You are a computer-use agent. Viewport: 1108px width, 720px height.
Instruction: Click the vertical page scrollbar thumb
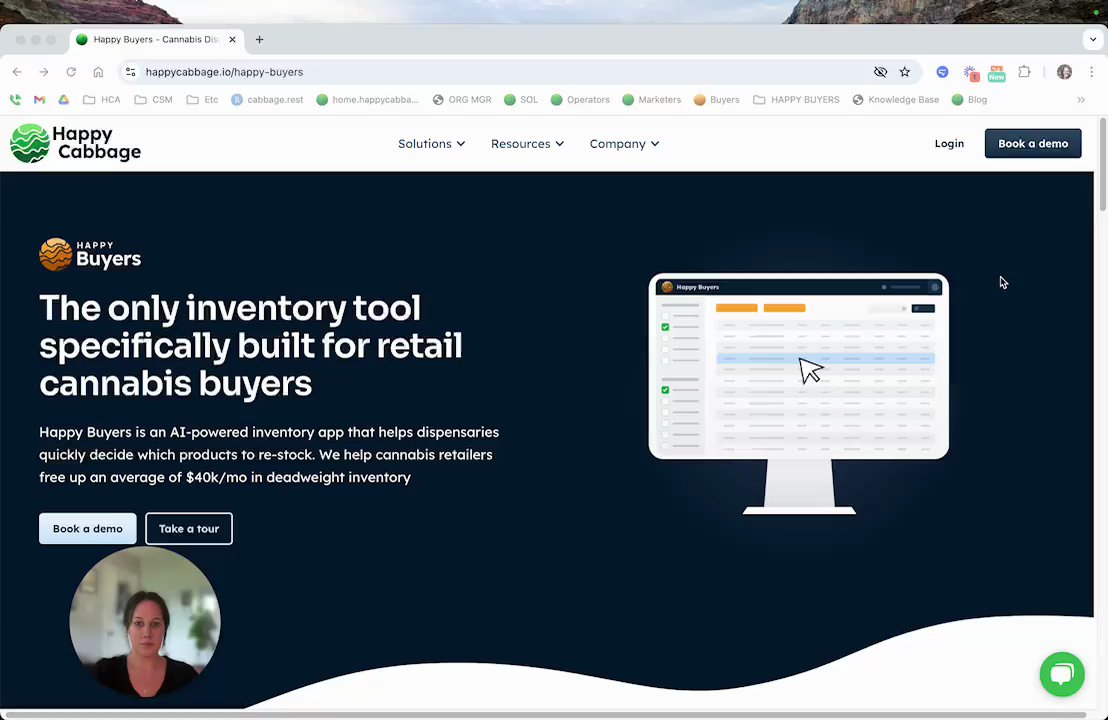[x=1102, y=164]
